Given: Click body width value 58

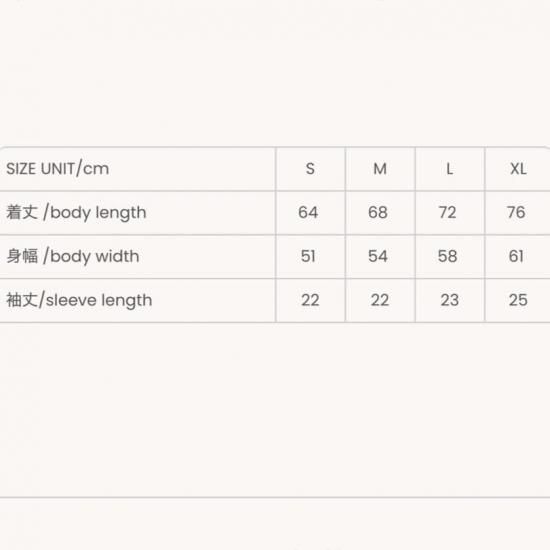Looking at the screenshot, I should [447, 256].
